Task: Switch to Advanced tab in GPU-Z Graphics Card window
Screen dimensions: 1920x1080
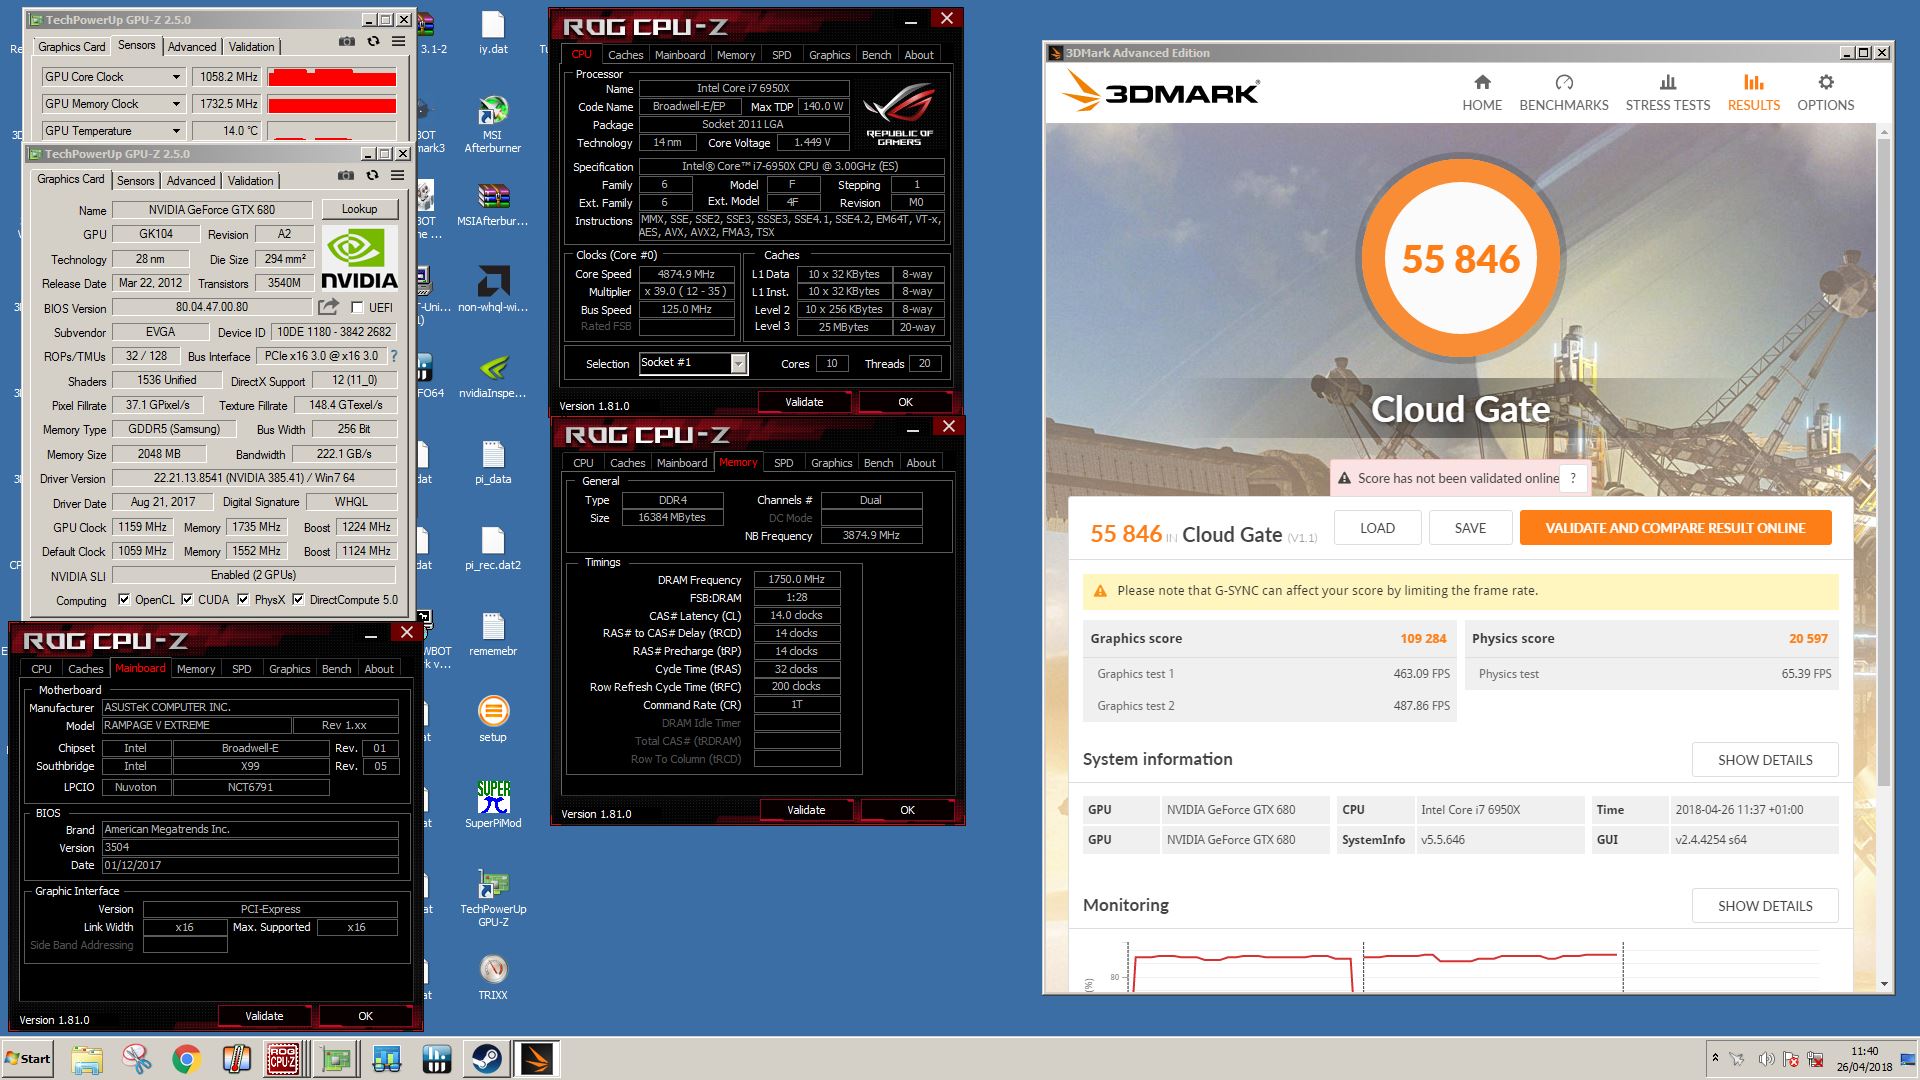Action: [x=191, y=181]
